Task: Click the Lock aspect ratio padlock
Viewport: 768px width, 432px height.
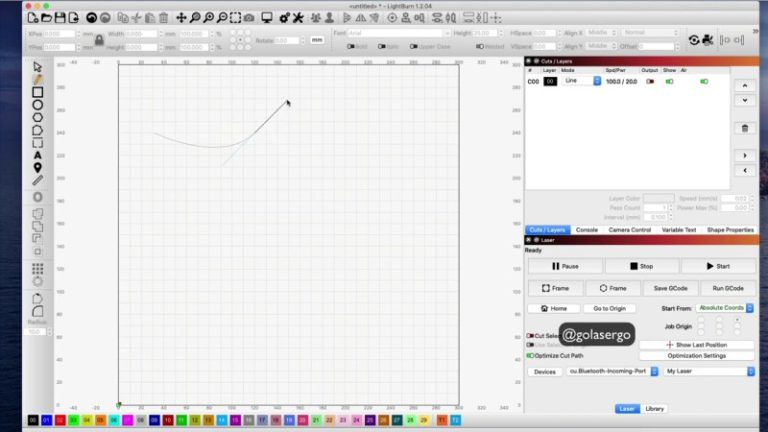Action: (x=99, y=40)
